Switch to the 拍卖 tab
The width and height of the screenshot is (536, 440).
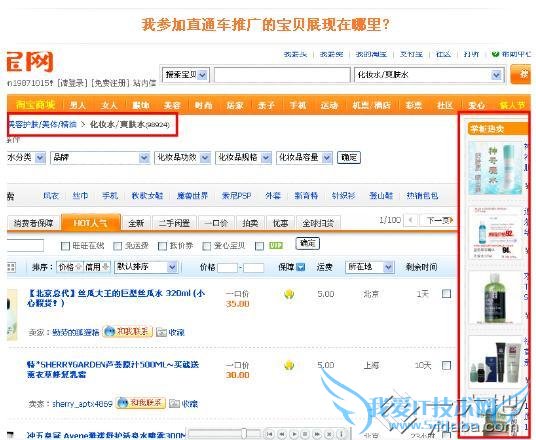click(x=250, y=223)
